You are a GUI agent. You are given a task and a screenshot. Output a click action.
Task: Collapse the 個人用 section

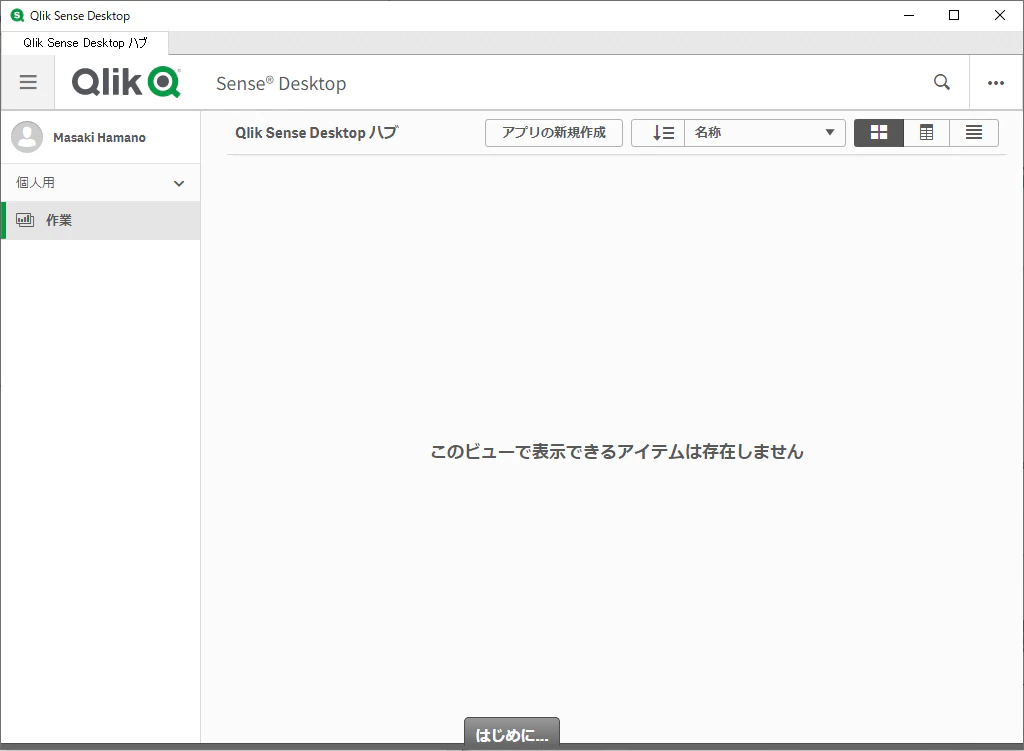(101, 183)
